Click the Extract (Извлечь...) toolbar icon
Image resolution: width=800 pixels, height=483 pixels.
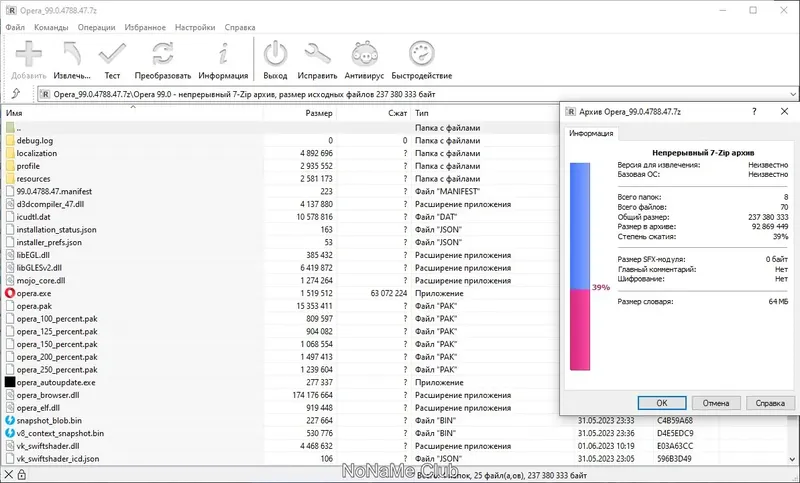point(72,54)
